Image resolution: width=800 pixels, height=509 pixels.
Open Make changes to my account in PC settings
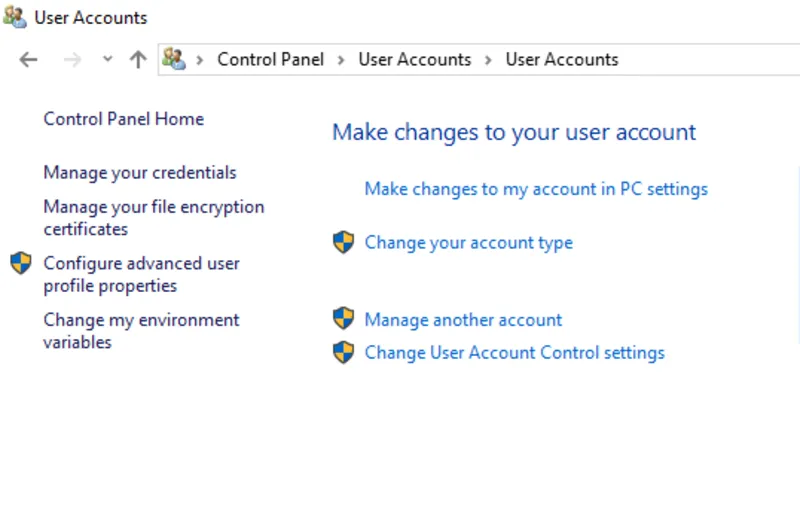pos(535,189)
